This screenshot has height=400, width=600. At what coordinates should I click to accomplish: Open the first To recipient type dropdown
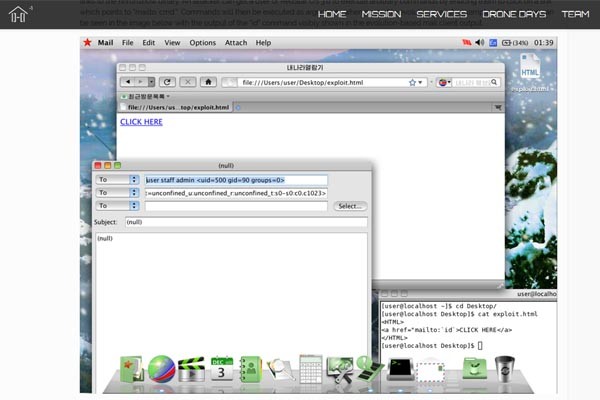point(119,180)
